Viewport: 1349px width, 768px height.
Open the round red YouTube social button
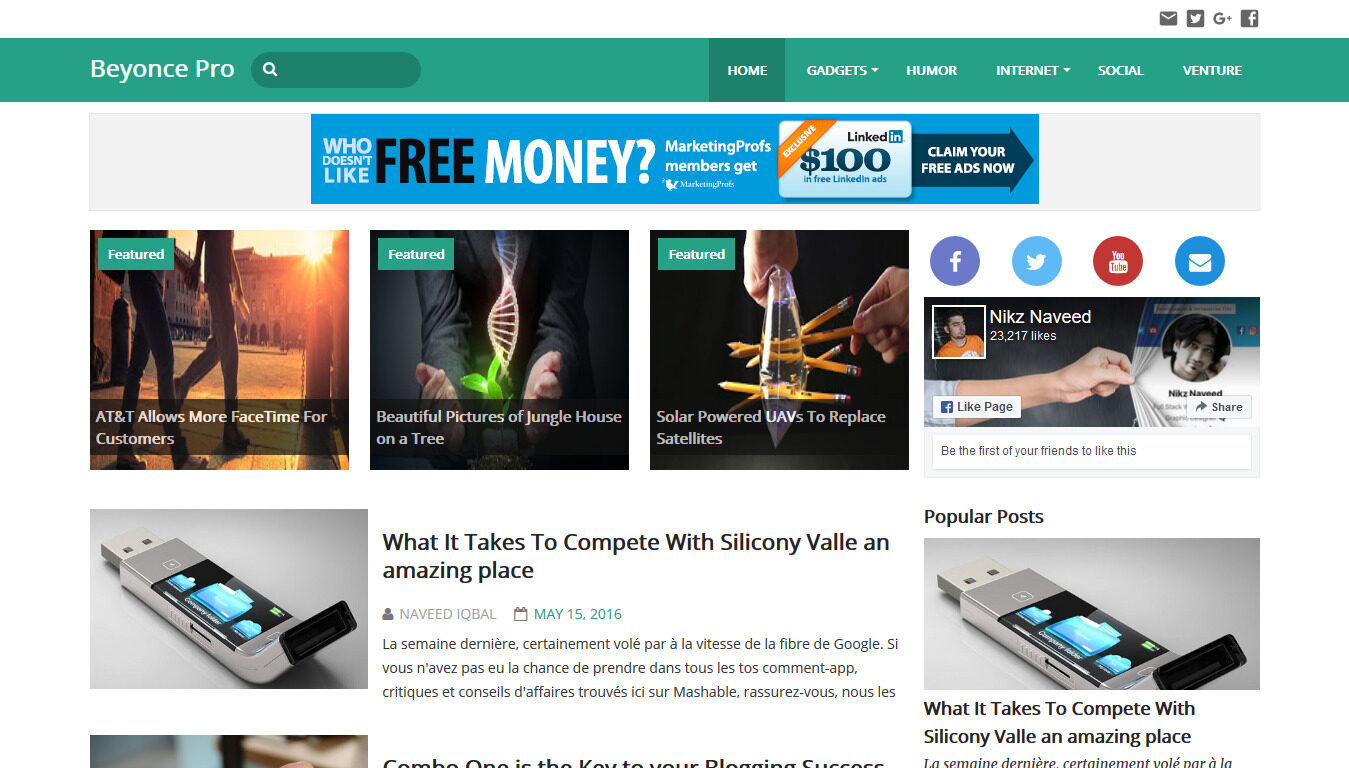[x=1118, y=261]
